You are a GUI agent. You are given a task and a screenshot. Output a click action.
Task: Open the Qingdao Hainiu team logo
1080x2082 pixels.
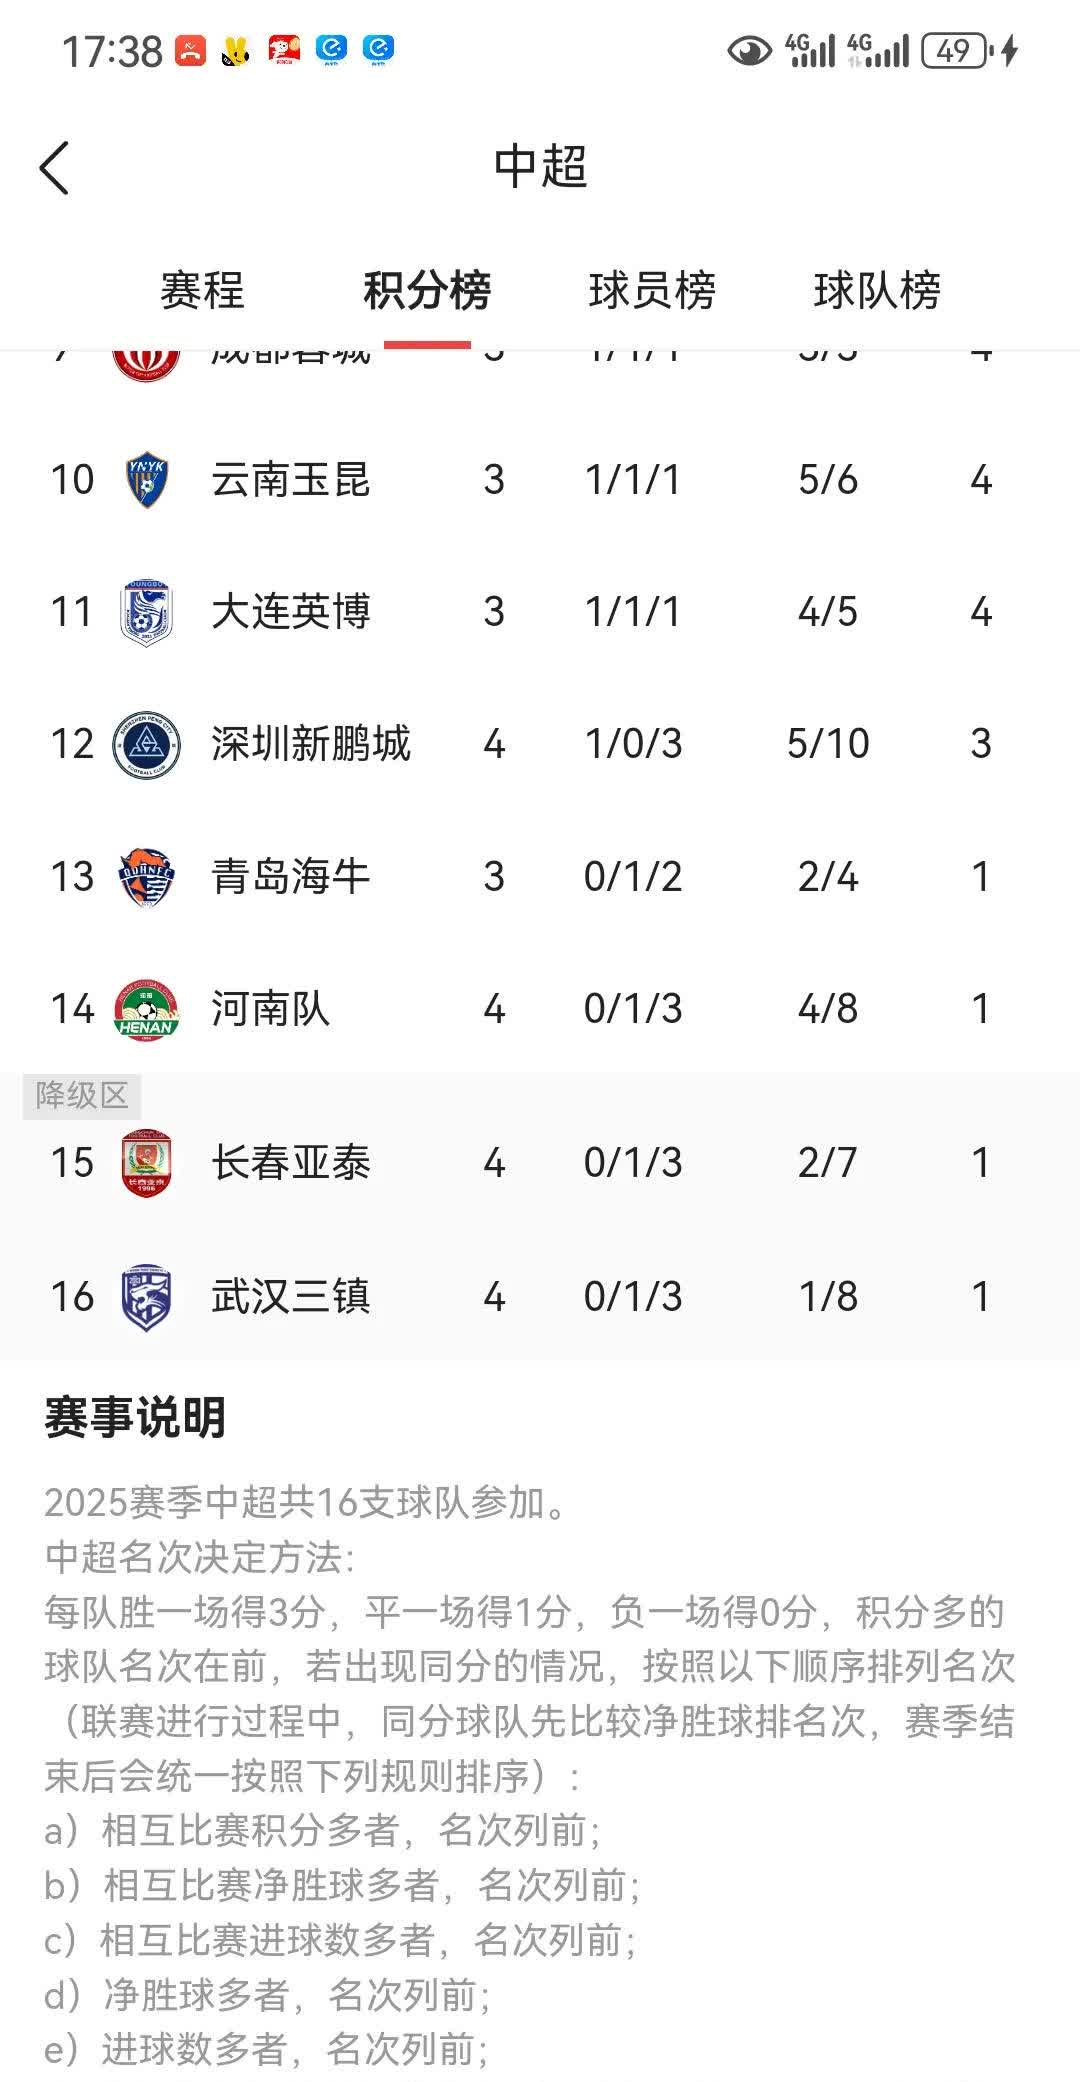pyautogui.click(x=146, y=877)
